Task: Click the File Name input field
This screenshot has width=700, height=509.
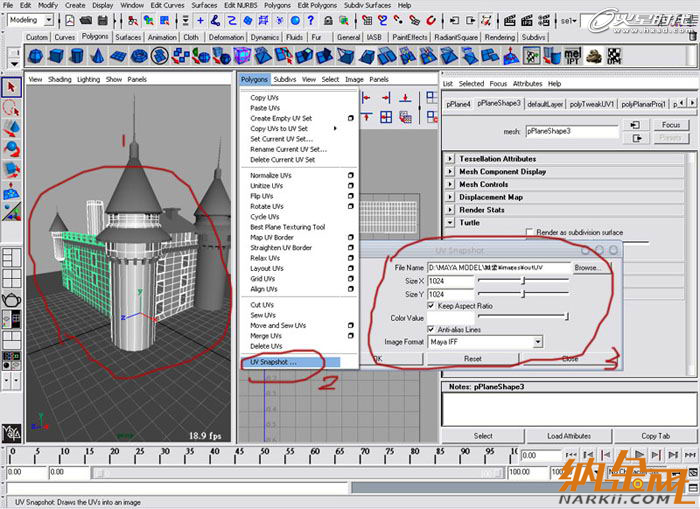Action: tap(498, 268)
